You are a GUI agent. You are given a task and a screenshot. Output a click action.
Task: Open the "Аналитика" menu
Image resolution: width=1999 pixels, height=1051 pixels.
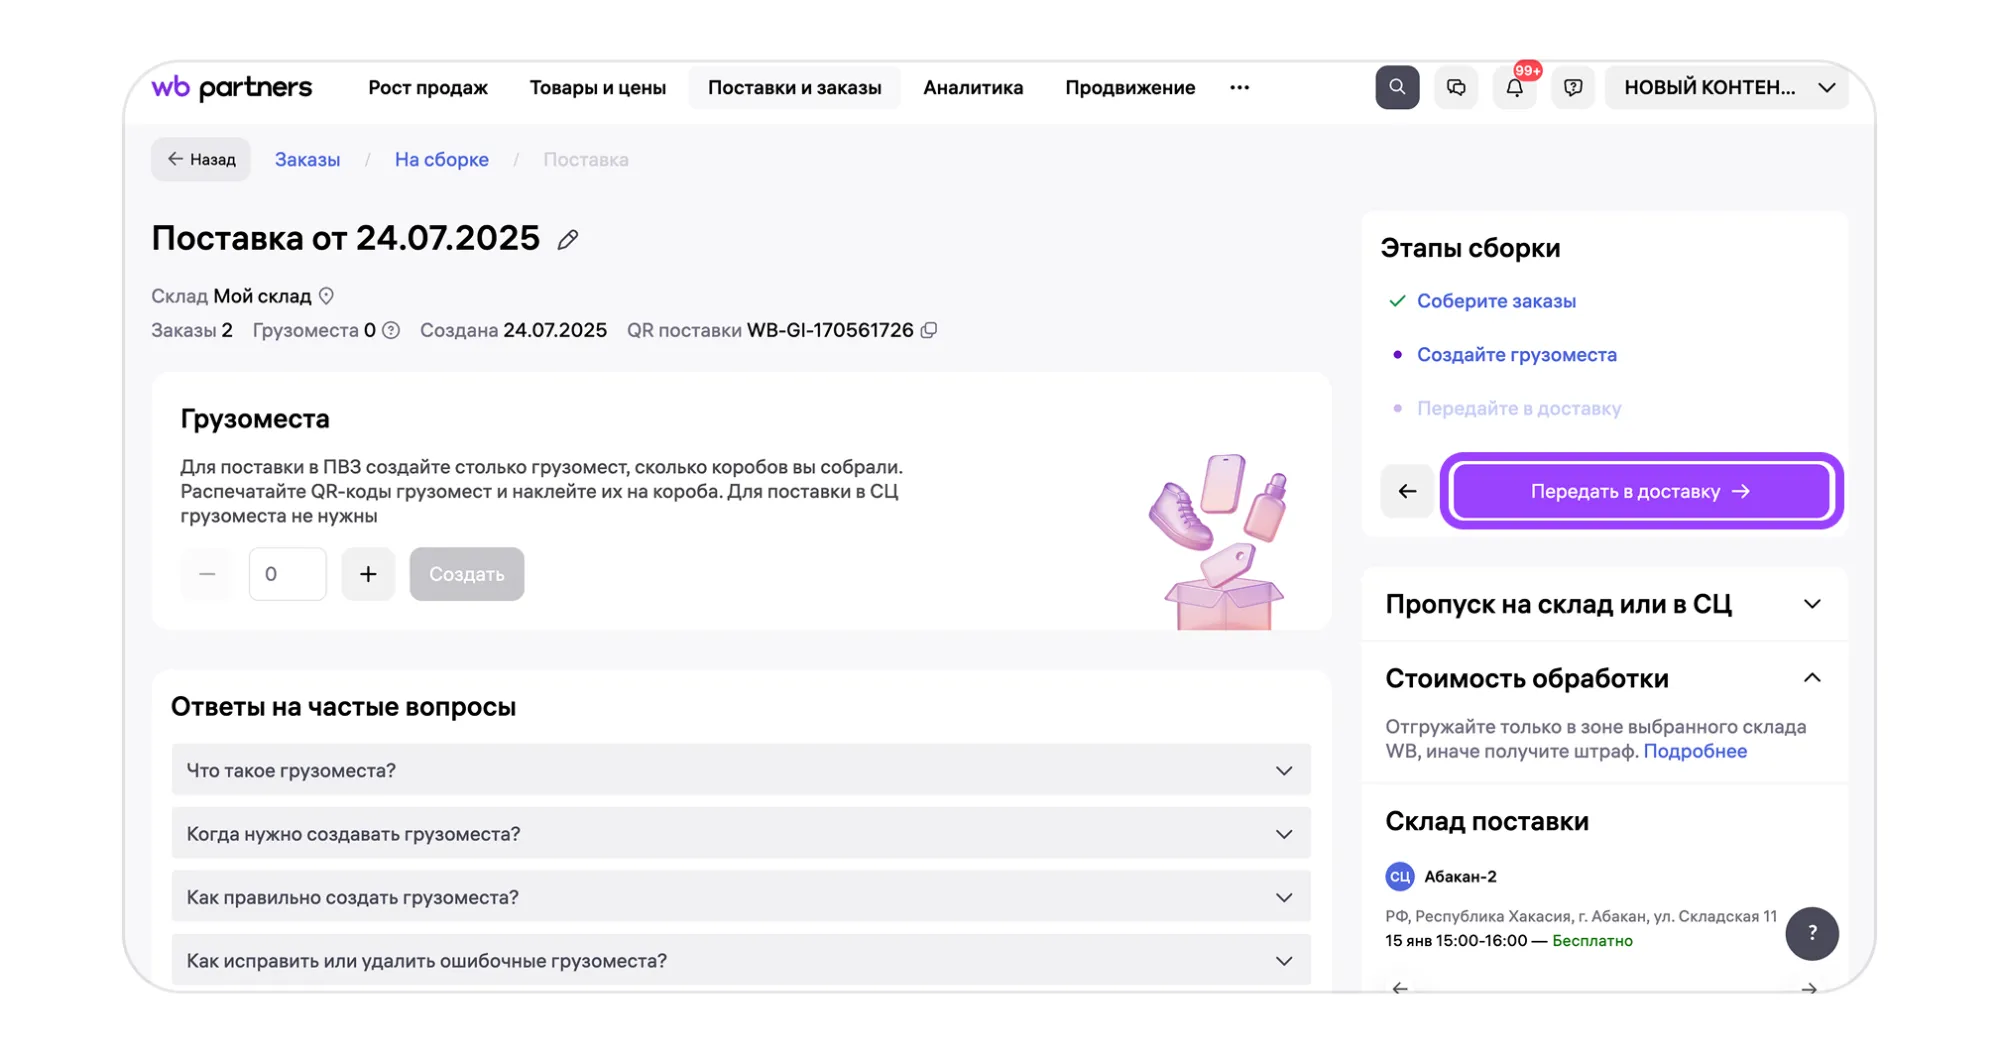(x=972, y=88)
